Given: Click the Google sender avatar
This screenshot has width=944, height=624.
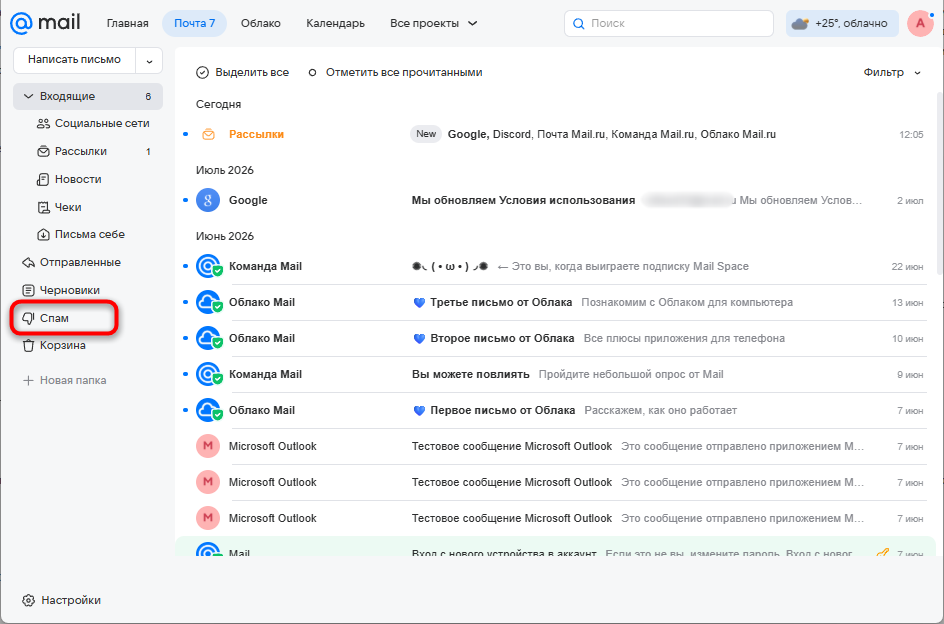Looking at the screenshot, I should pos(208,200).
